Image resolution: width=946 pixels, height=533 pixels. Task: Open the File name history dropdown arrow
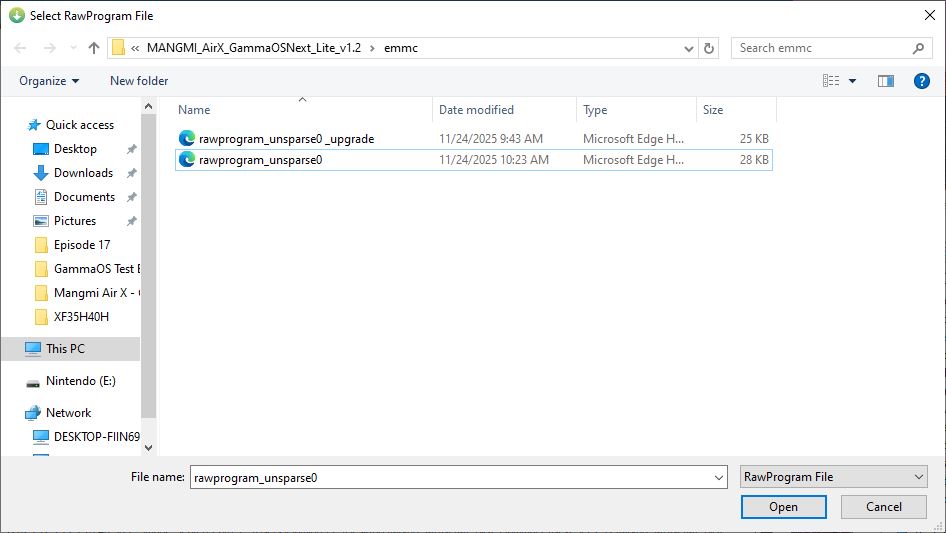click(x=718, y=478)
